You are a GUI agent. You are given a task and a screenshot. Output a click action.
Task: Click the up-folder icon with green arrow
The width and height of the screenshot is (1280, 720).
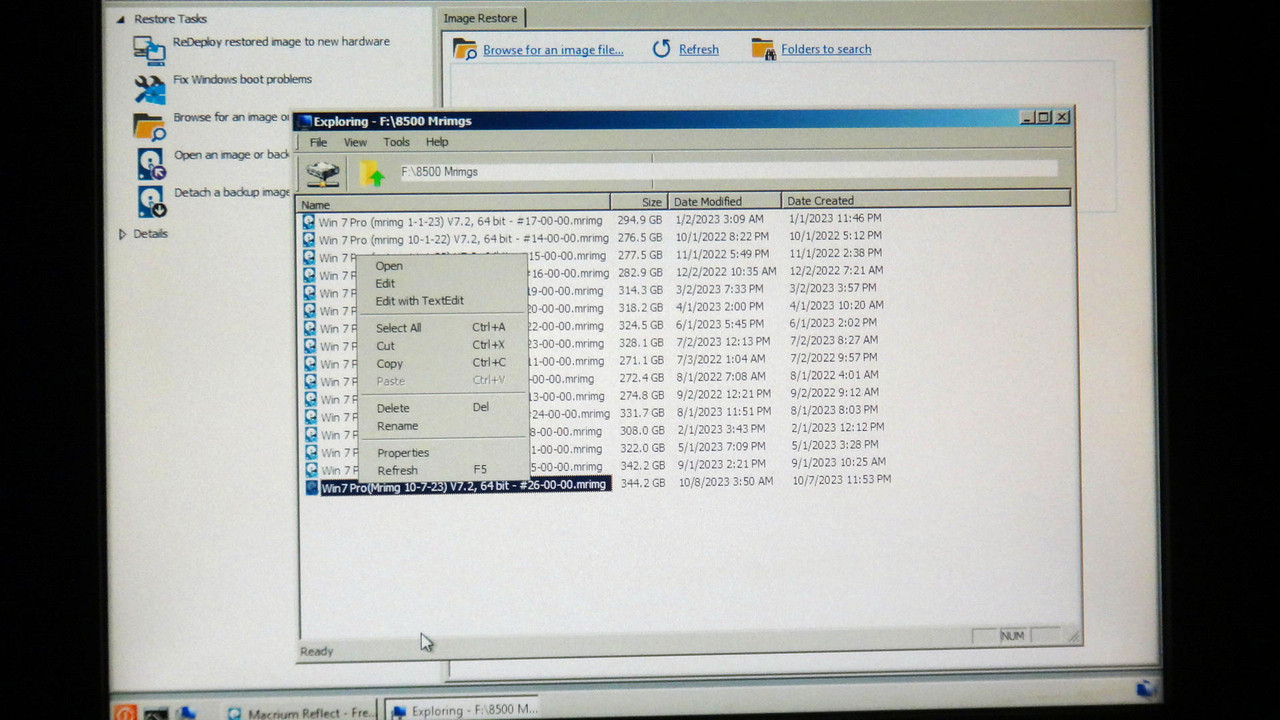tap(372, 173)
